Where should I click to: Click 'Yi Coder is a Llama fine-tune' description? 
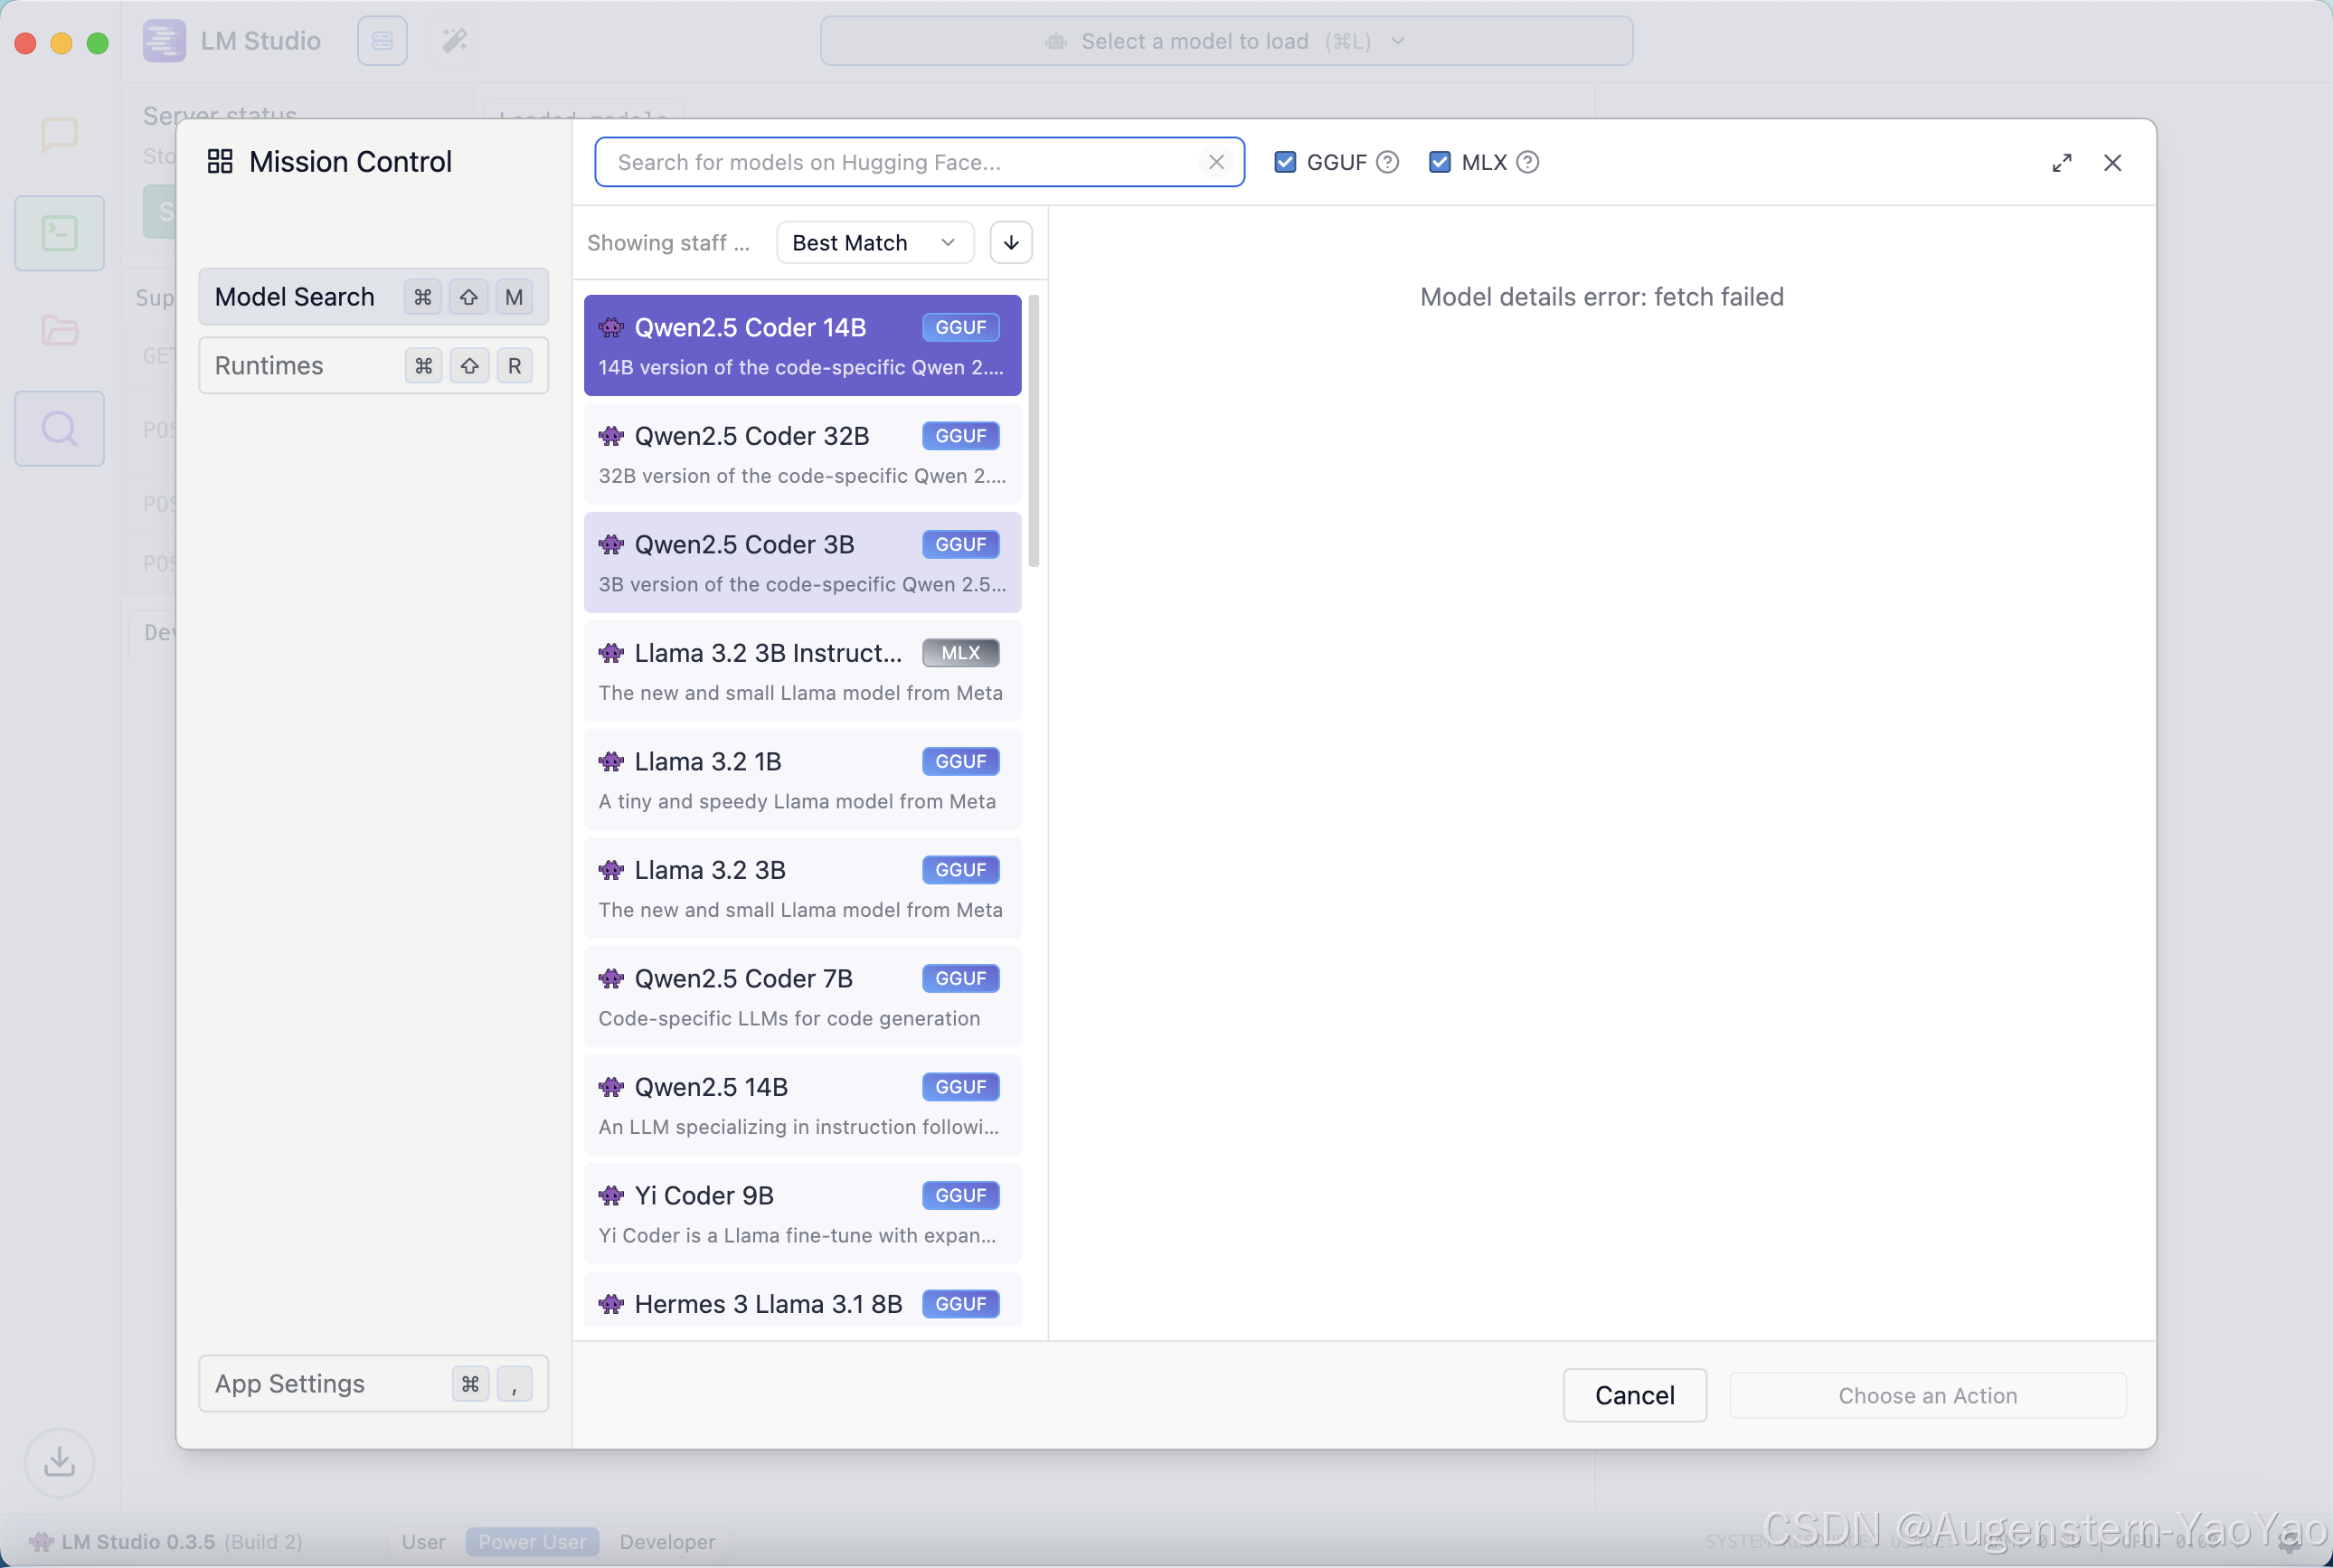click(x=797, y=1235)
